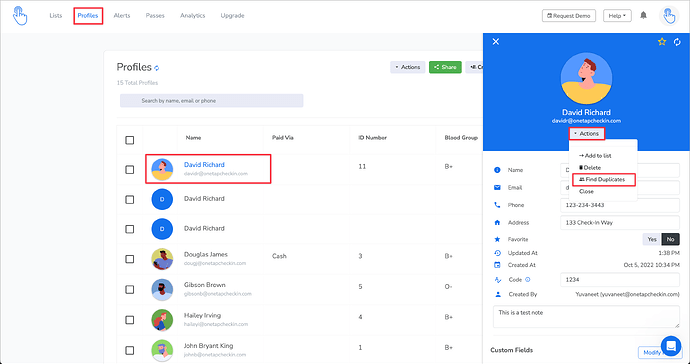Screen dimensions: 690x364
Task: Click the green Share button
Action: coord(445,67)
